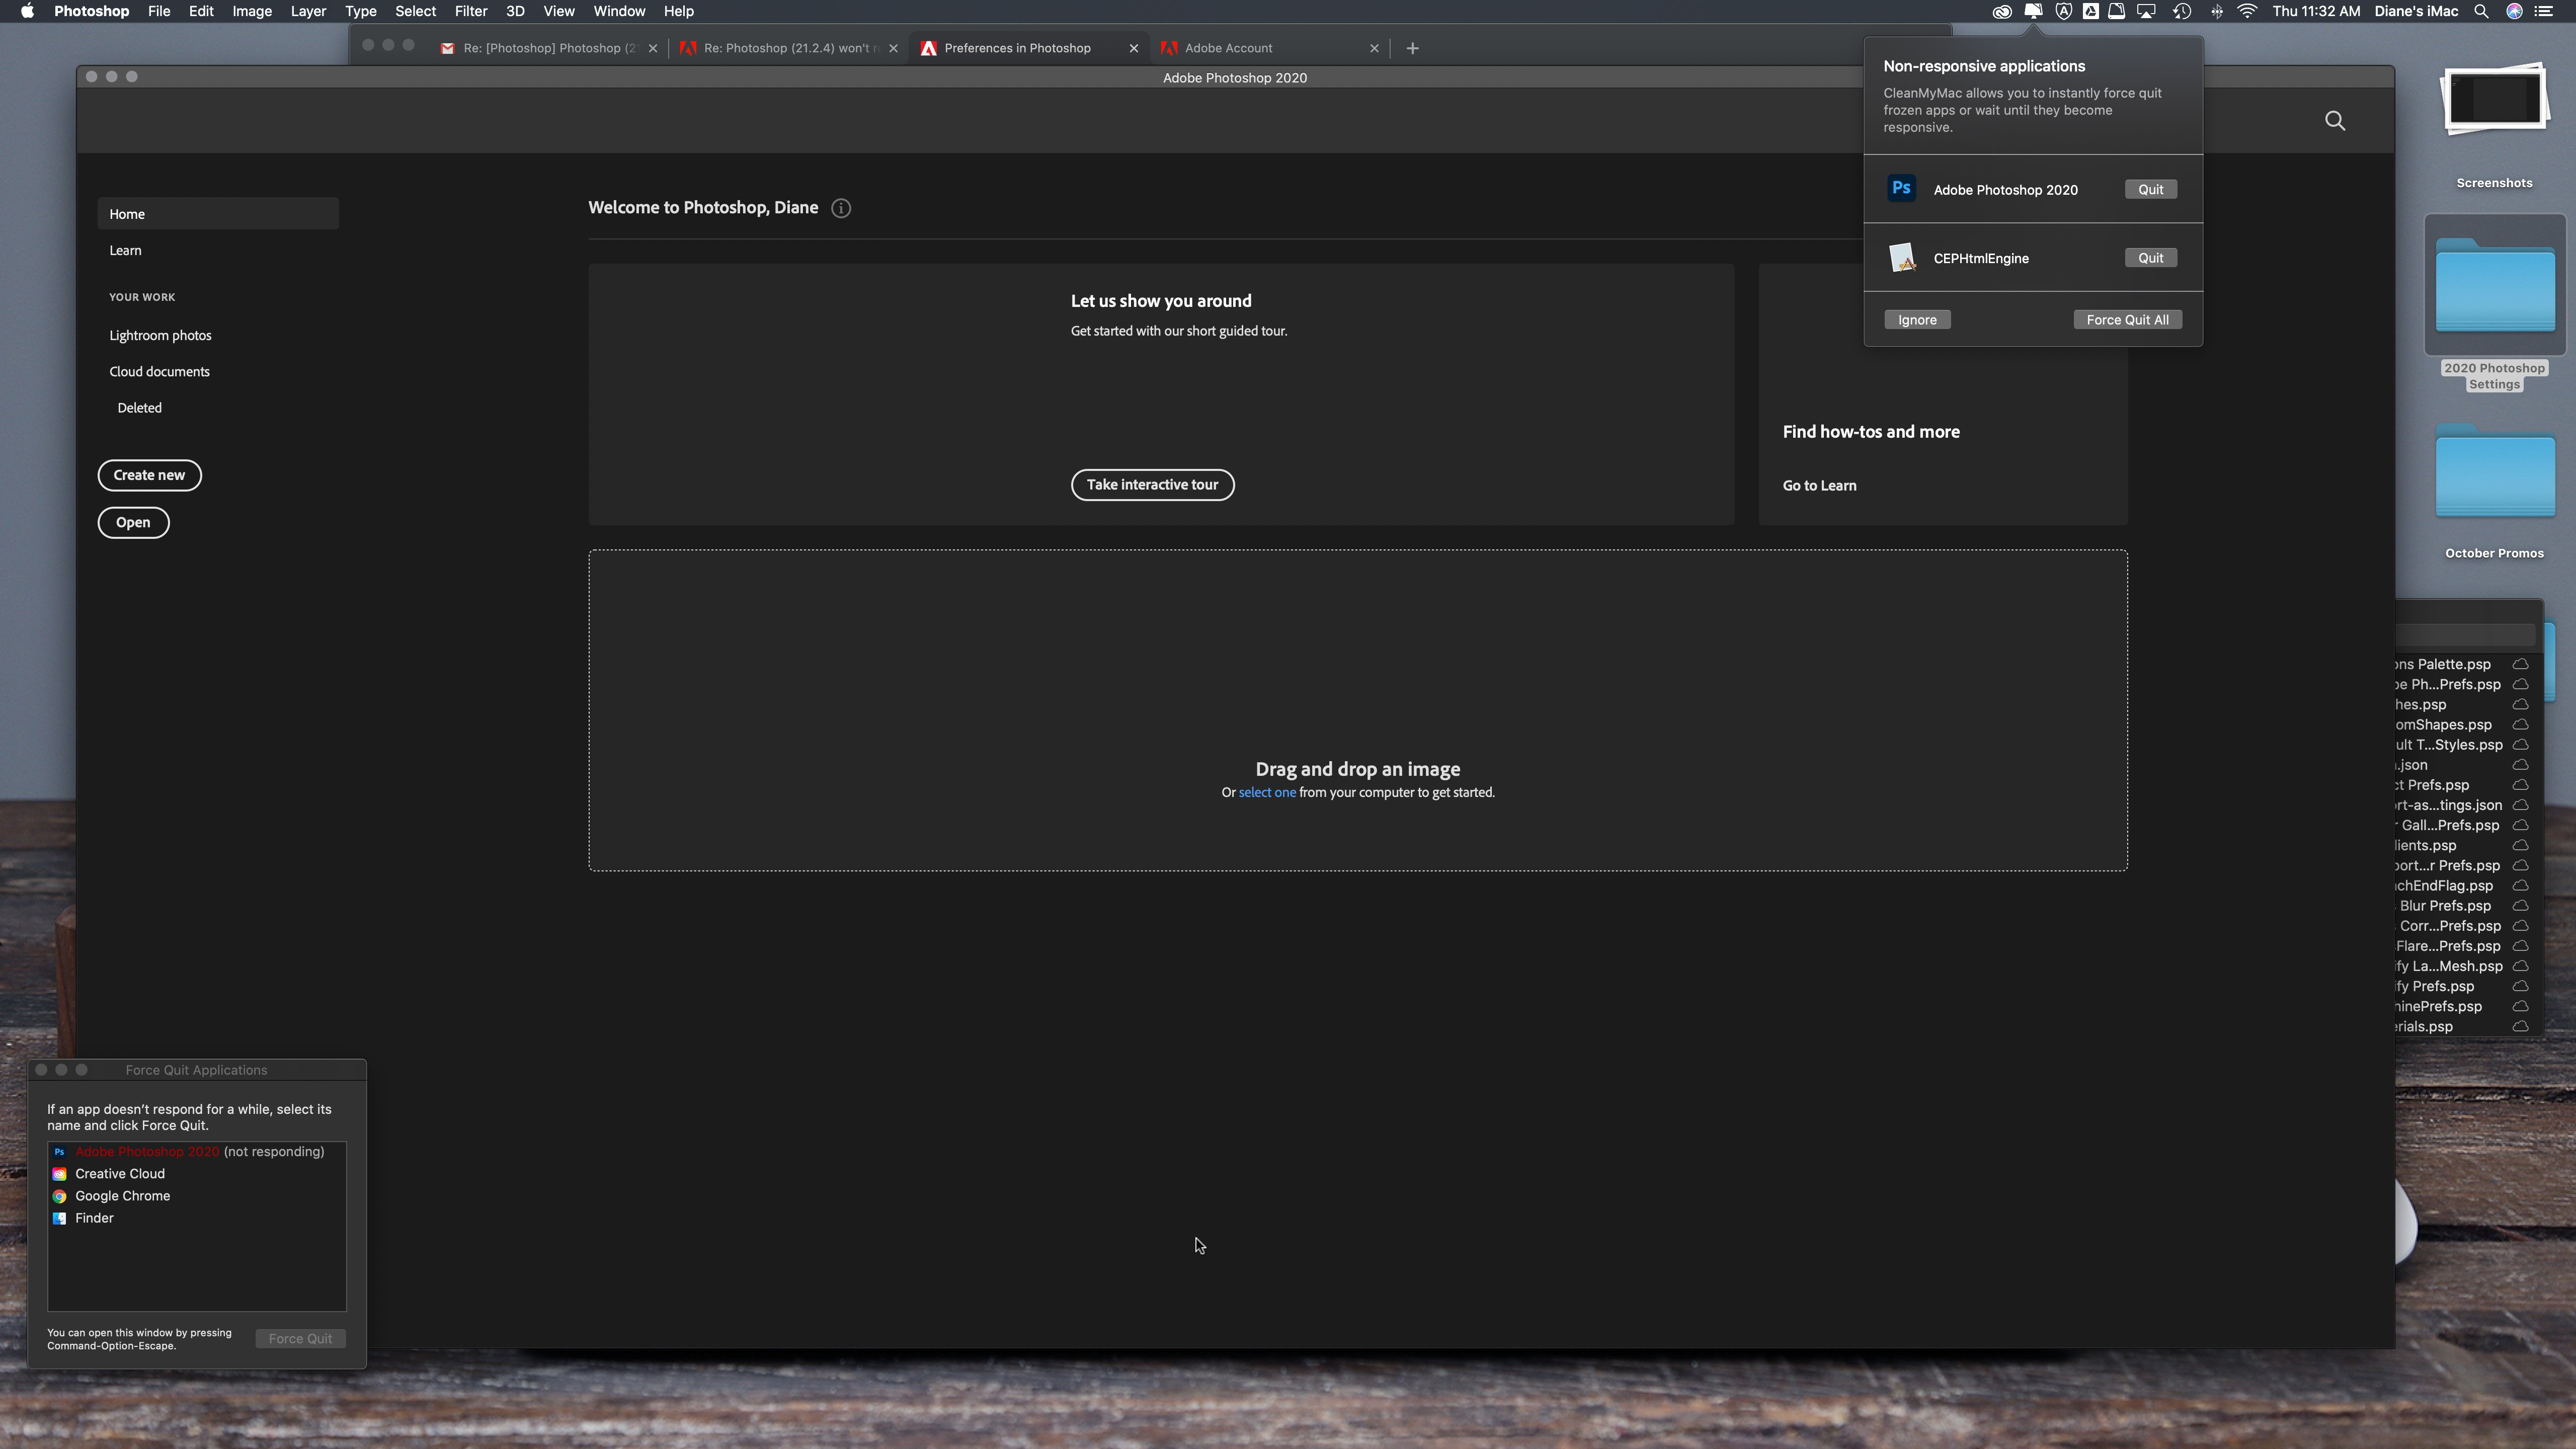2576x1449 pixels.
Task: Switch to Adobe Account browser tab
Action: click(1228, 48)
